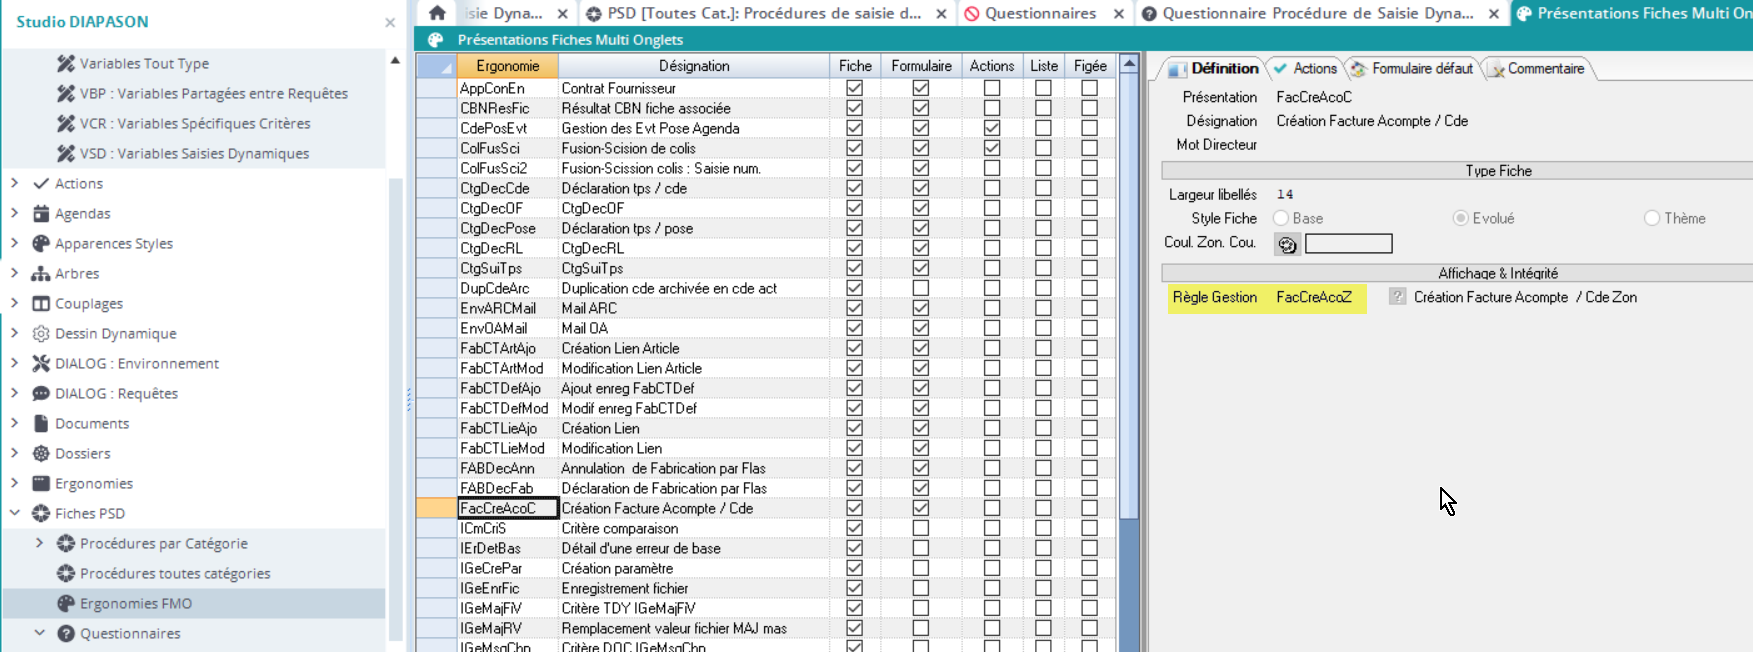Open the color picker icon for Coul. Zon. Cou.
Viewport: 1753px width, 652px height.
[x=1287, y=244]
